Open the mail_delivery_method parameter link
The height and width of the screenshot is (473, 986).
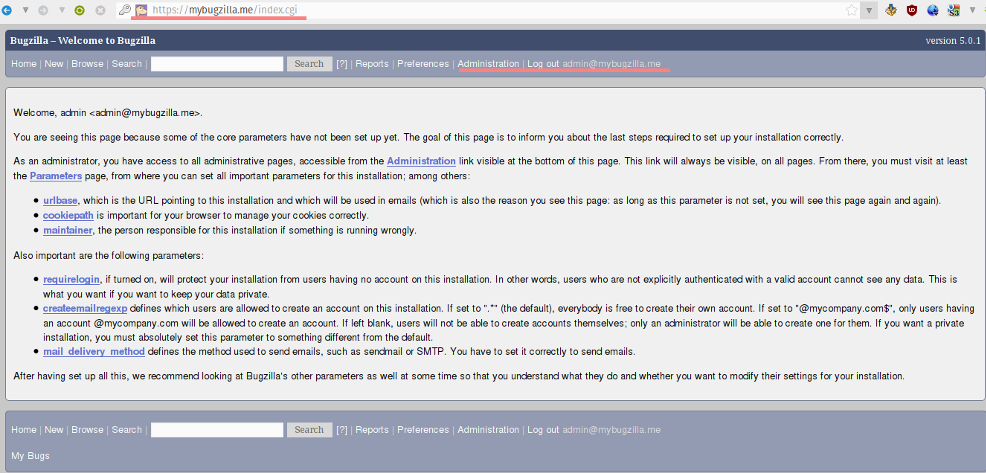(x=94, y=351)
